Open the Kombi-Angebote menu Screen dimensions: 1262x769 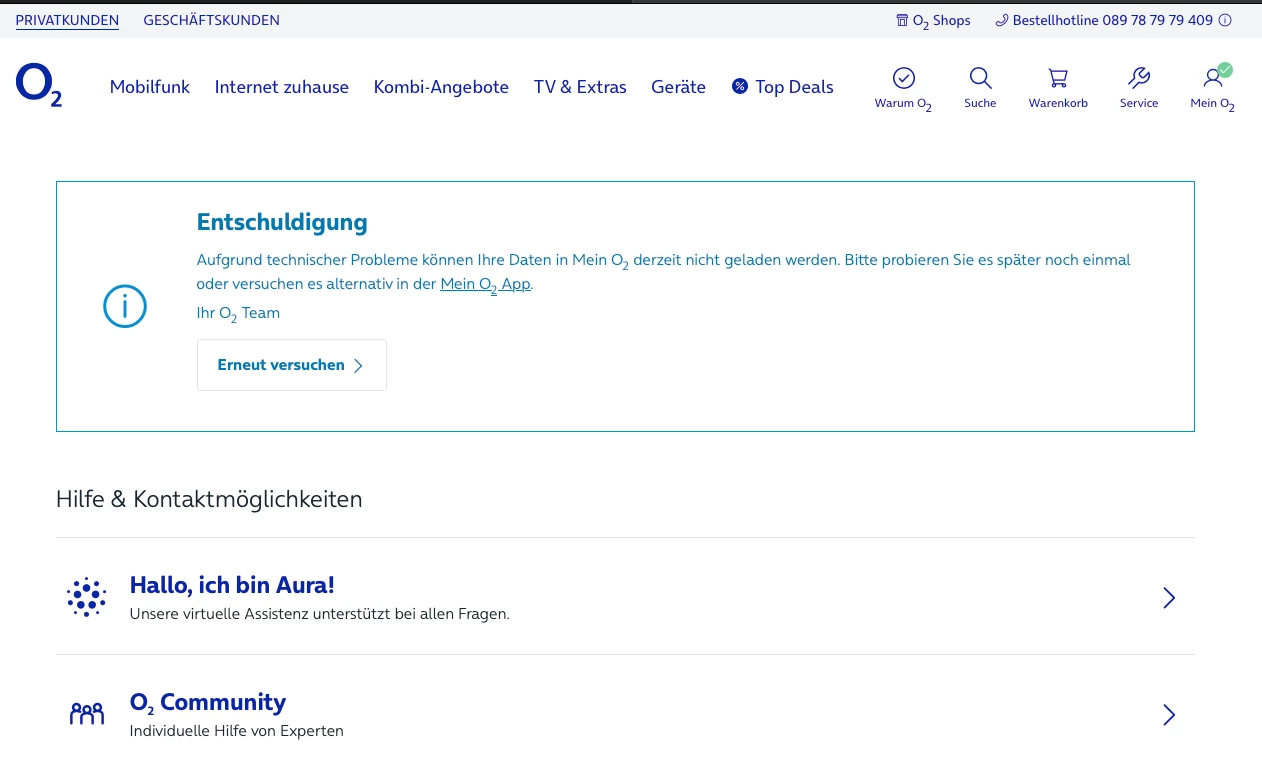point(441,87)
